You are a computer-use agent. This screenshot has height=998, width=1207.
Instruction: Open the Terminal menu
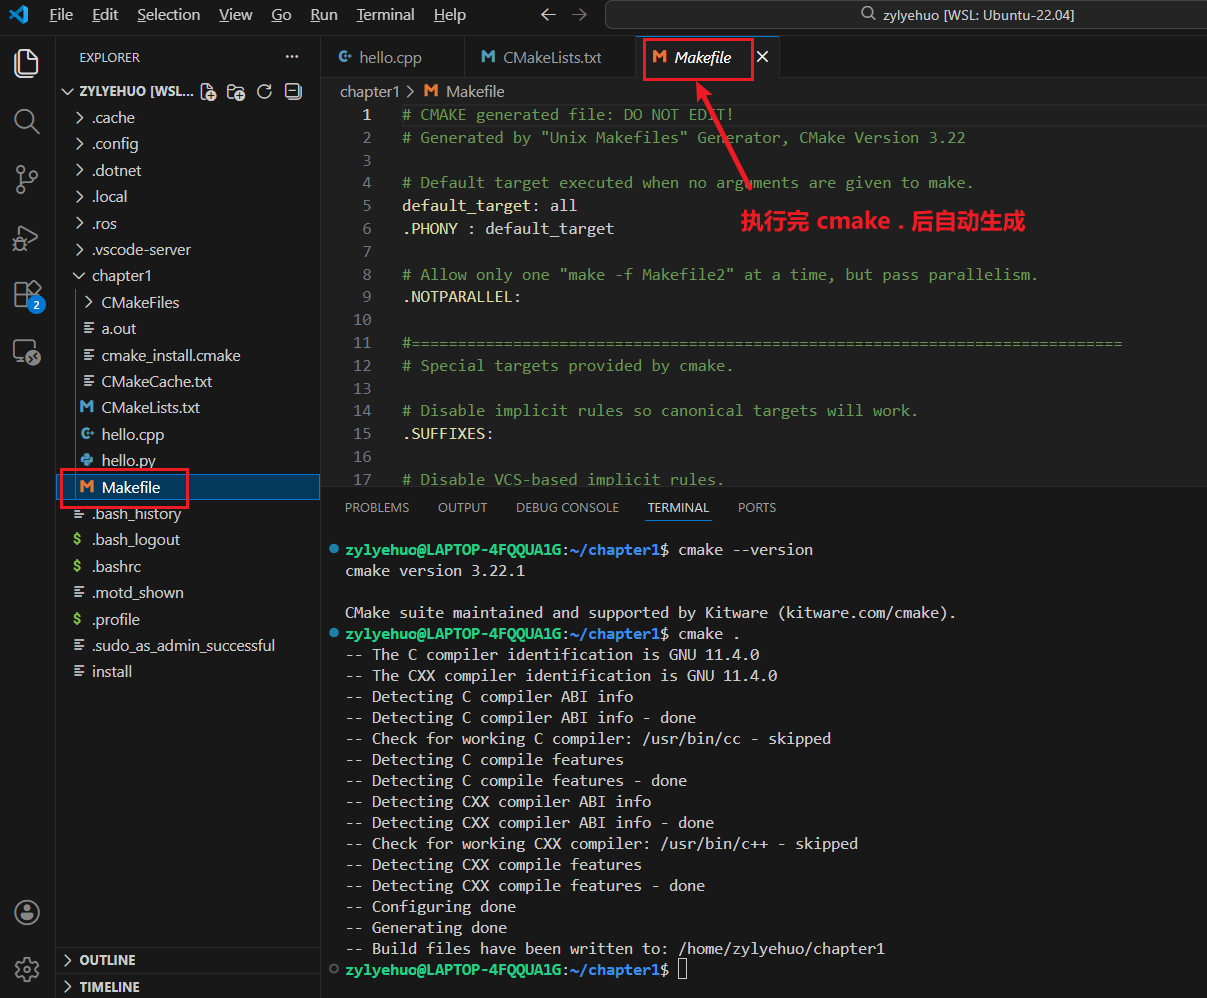386,15
